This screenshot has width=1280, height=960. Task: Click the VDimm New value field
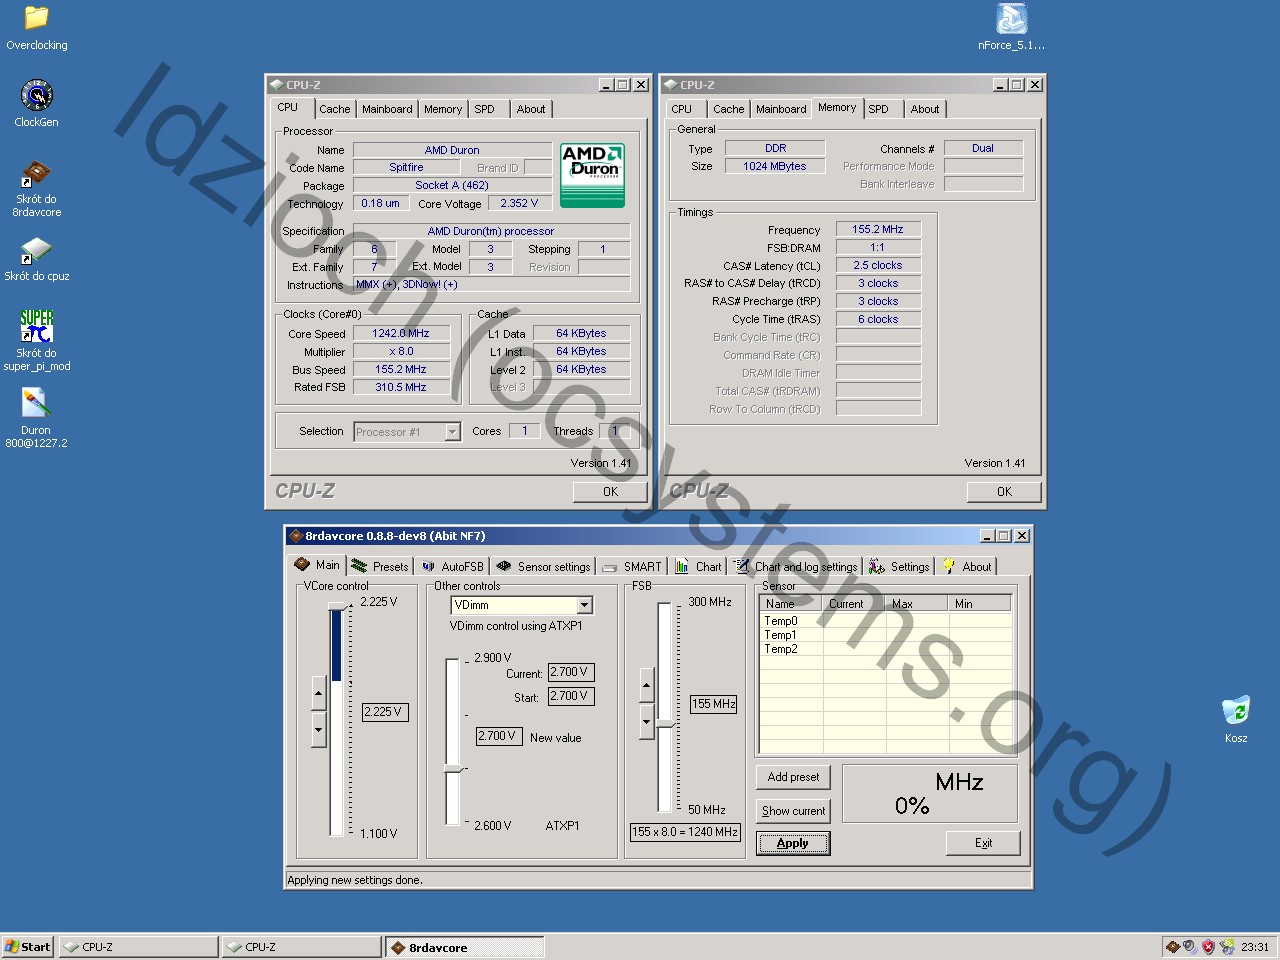[498, 736]
